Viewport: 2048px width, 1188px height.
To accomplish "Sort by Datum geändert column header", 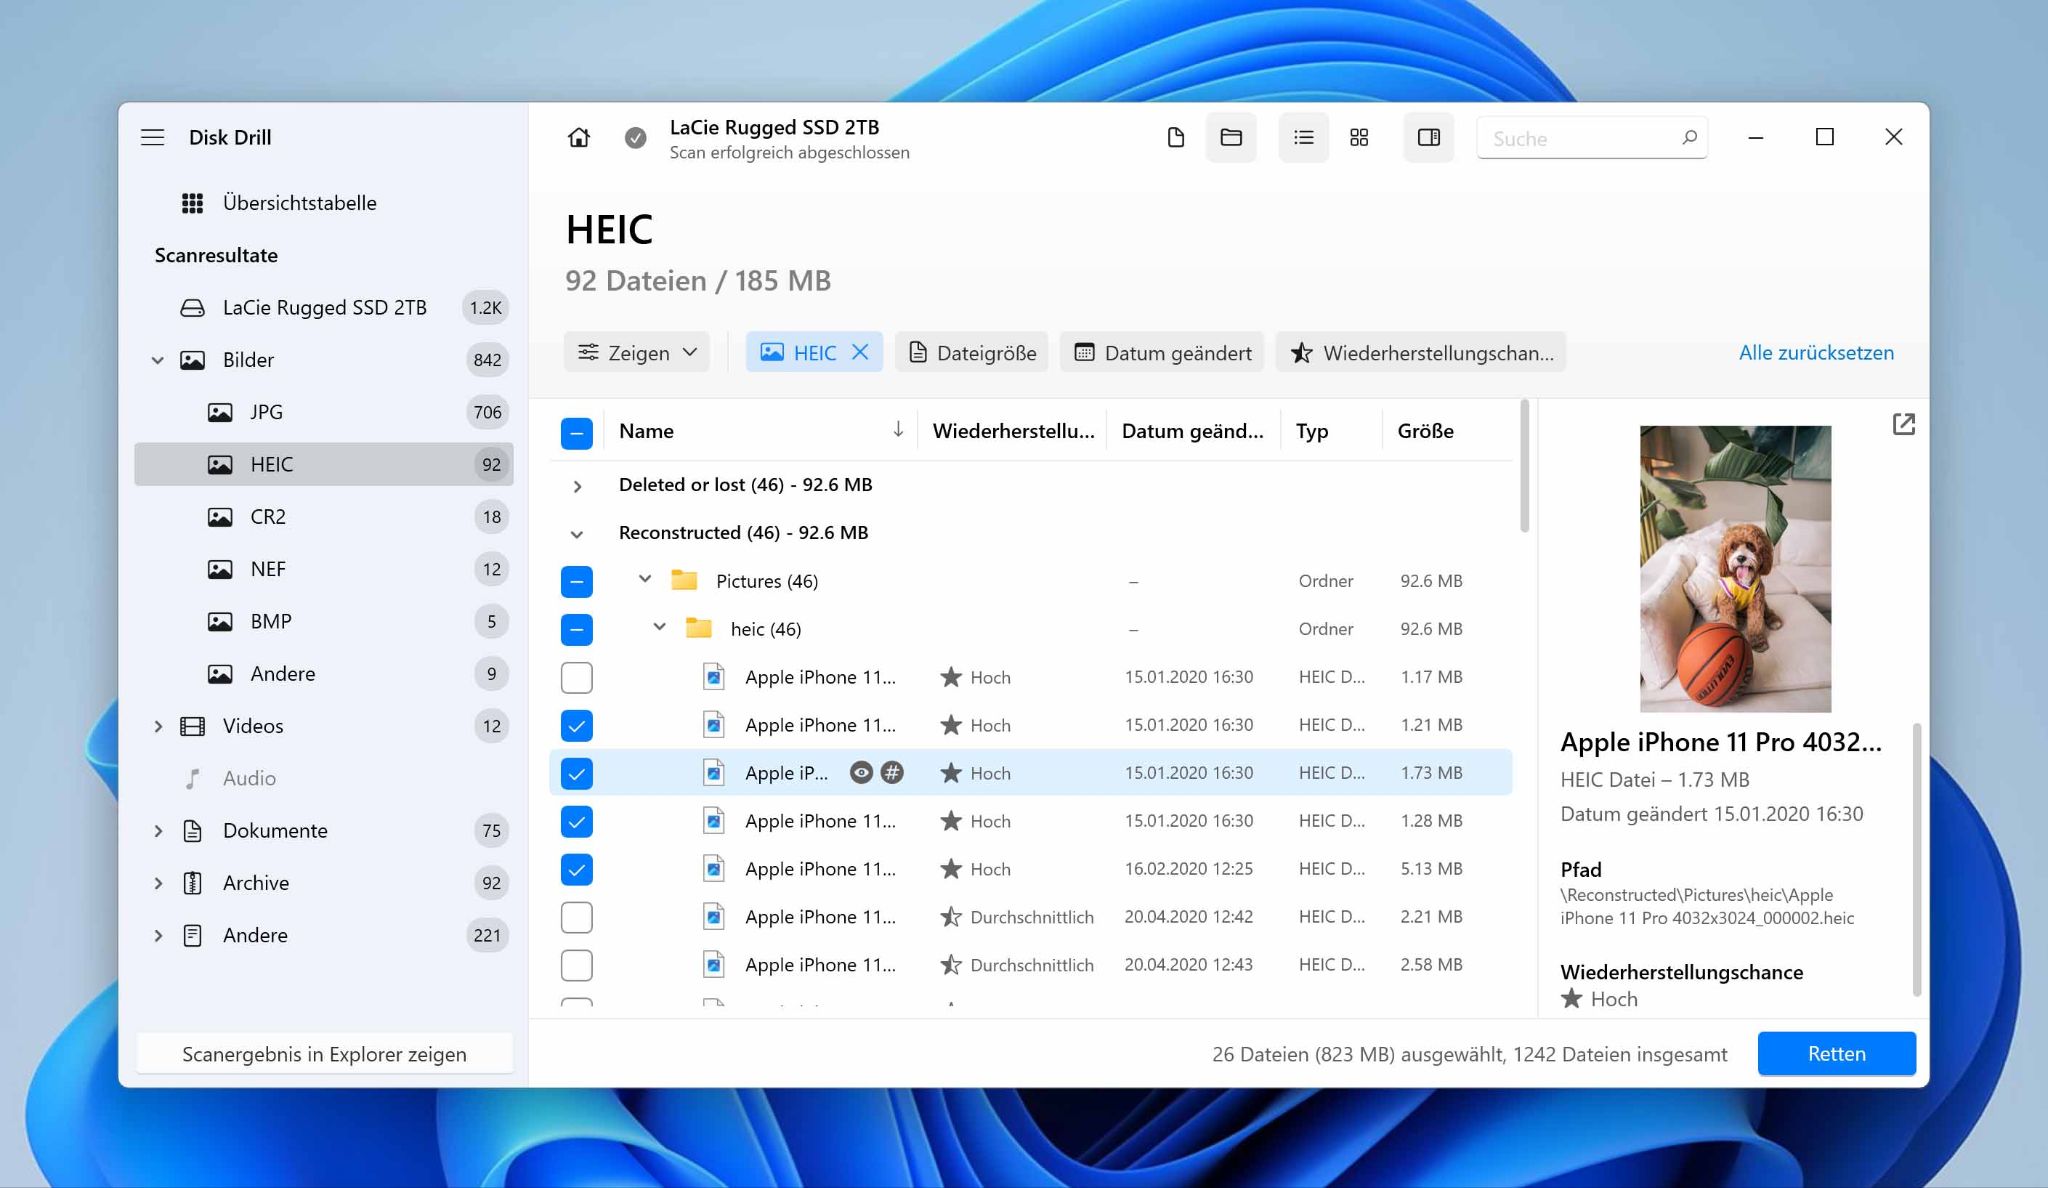I will tap(1192, 431).
